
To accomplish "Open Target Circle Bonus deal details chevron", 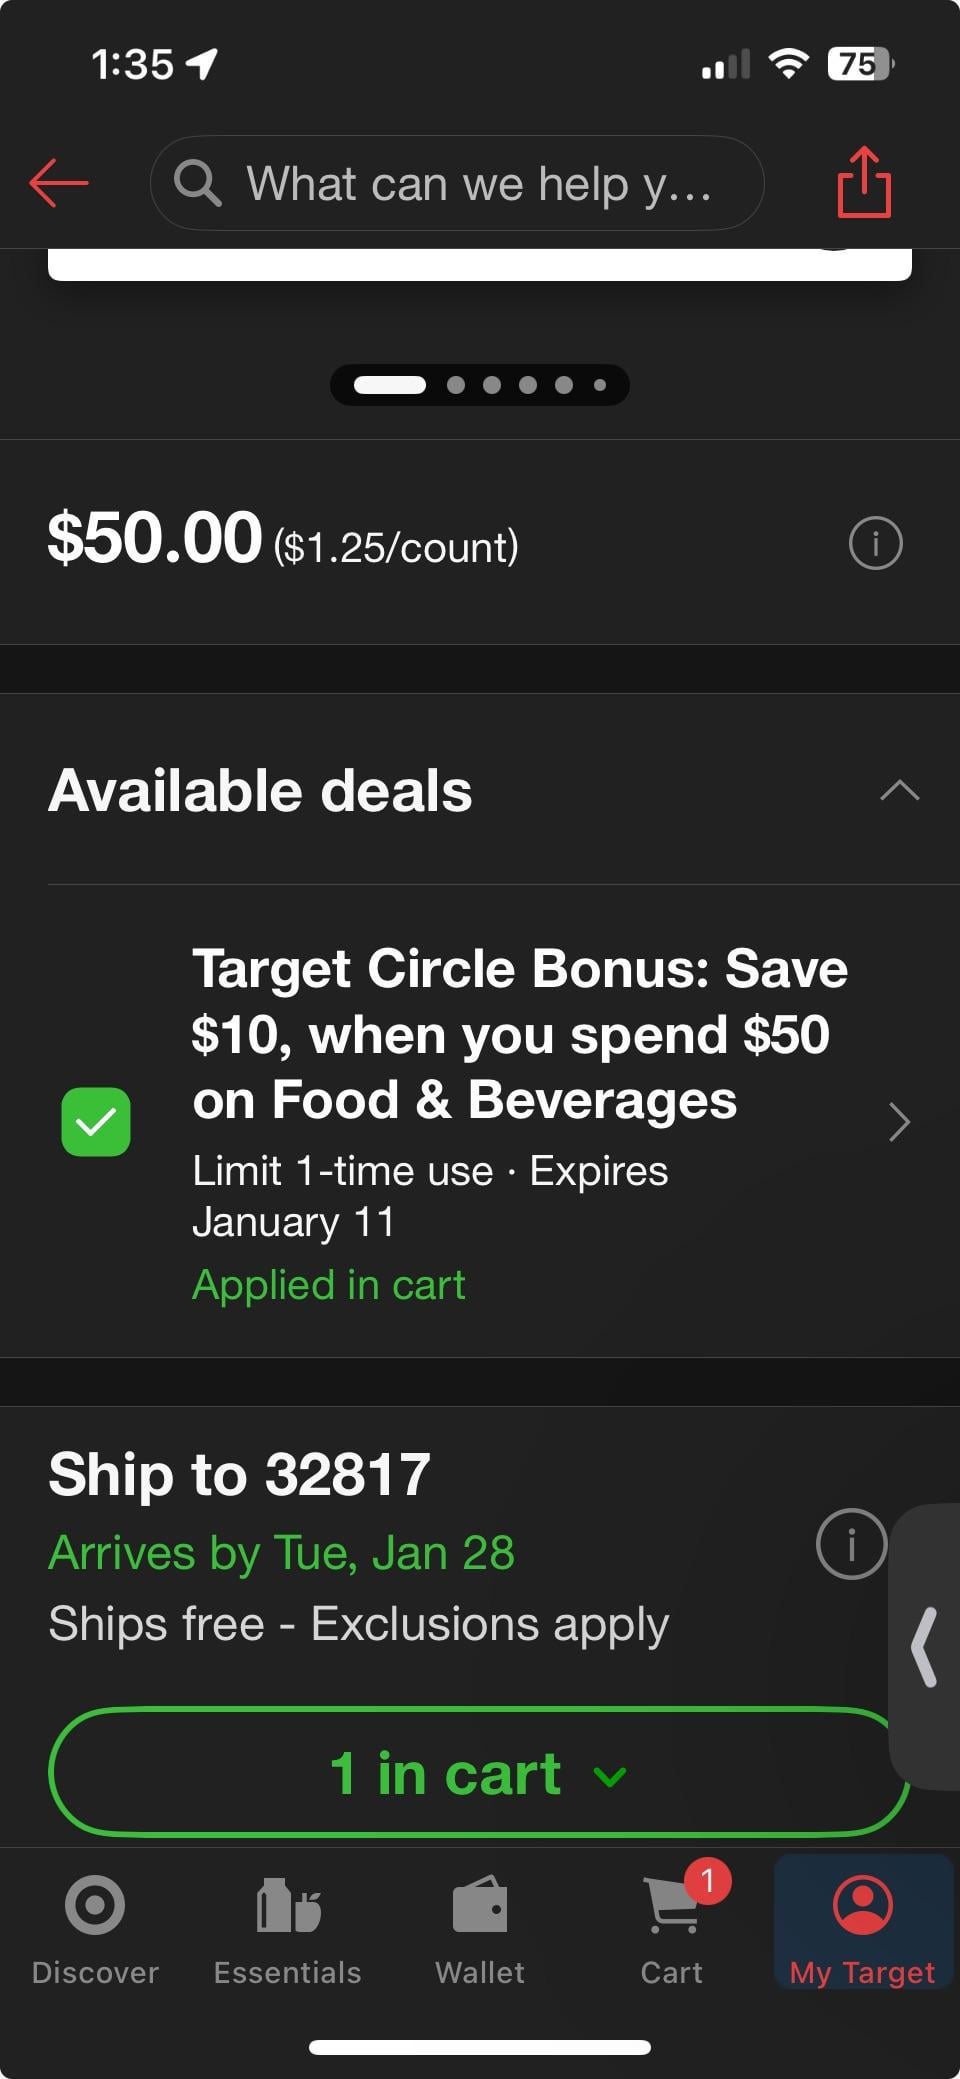I will coord(899,1122).
